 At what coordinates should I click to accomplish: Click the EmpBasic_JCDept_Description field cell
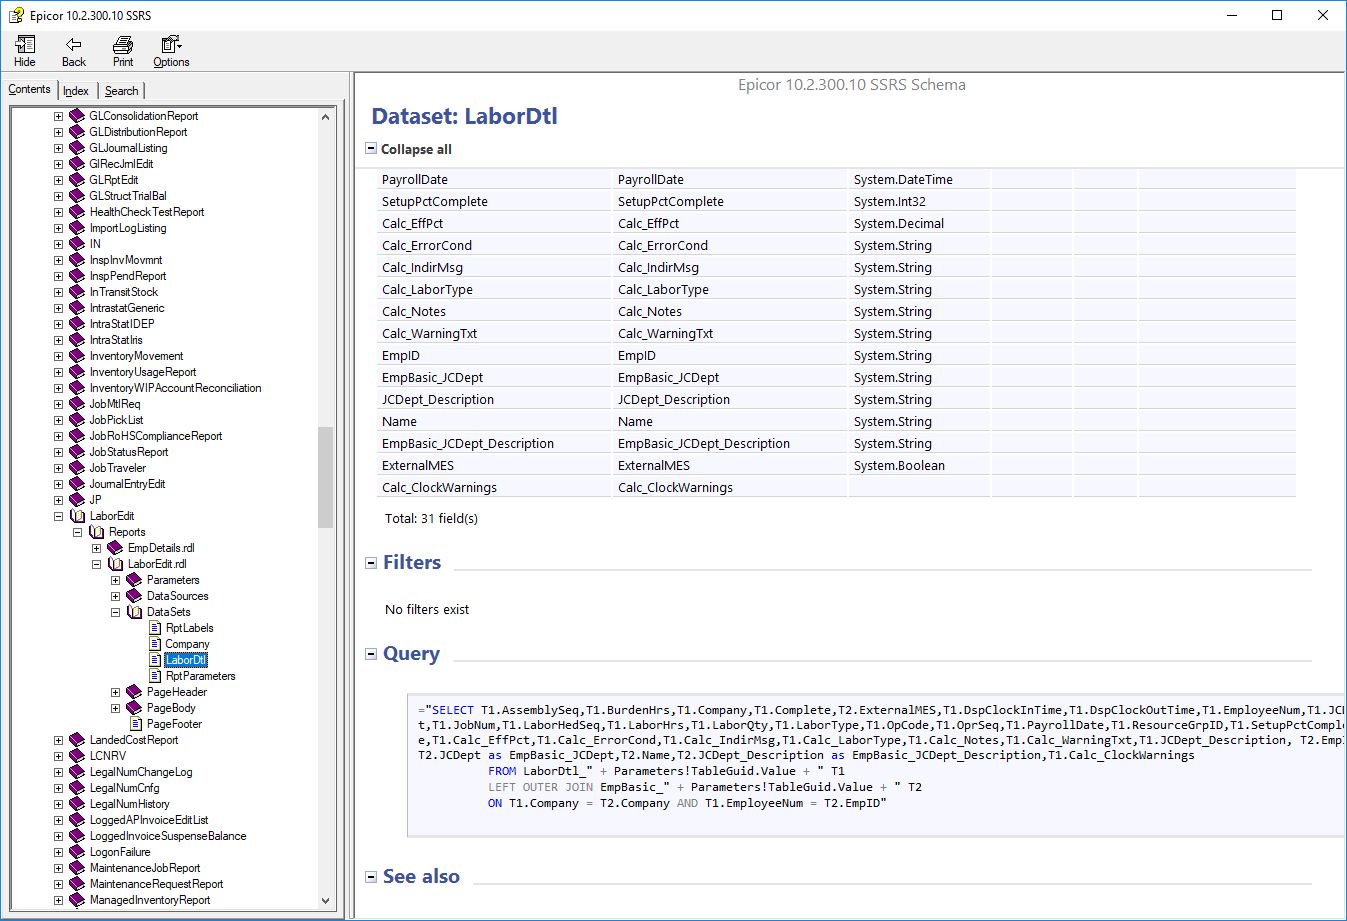pyautogui.click(x=494, y=444)
